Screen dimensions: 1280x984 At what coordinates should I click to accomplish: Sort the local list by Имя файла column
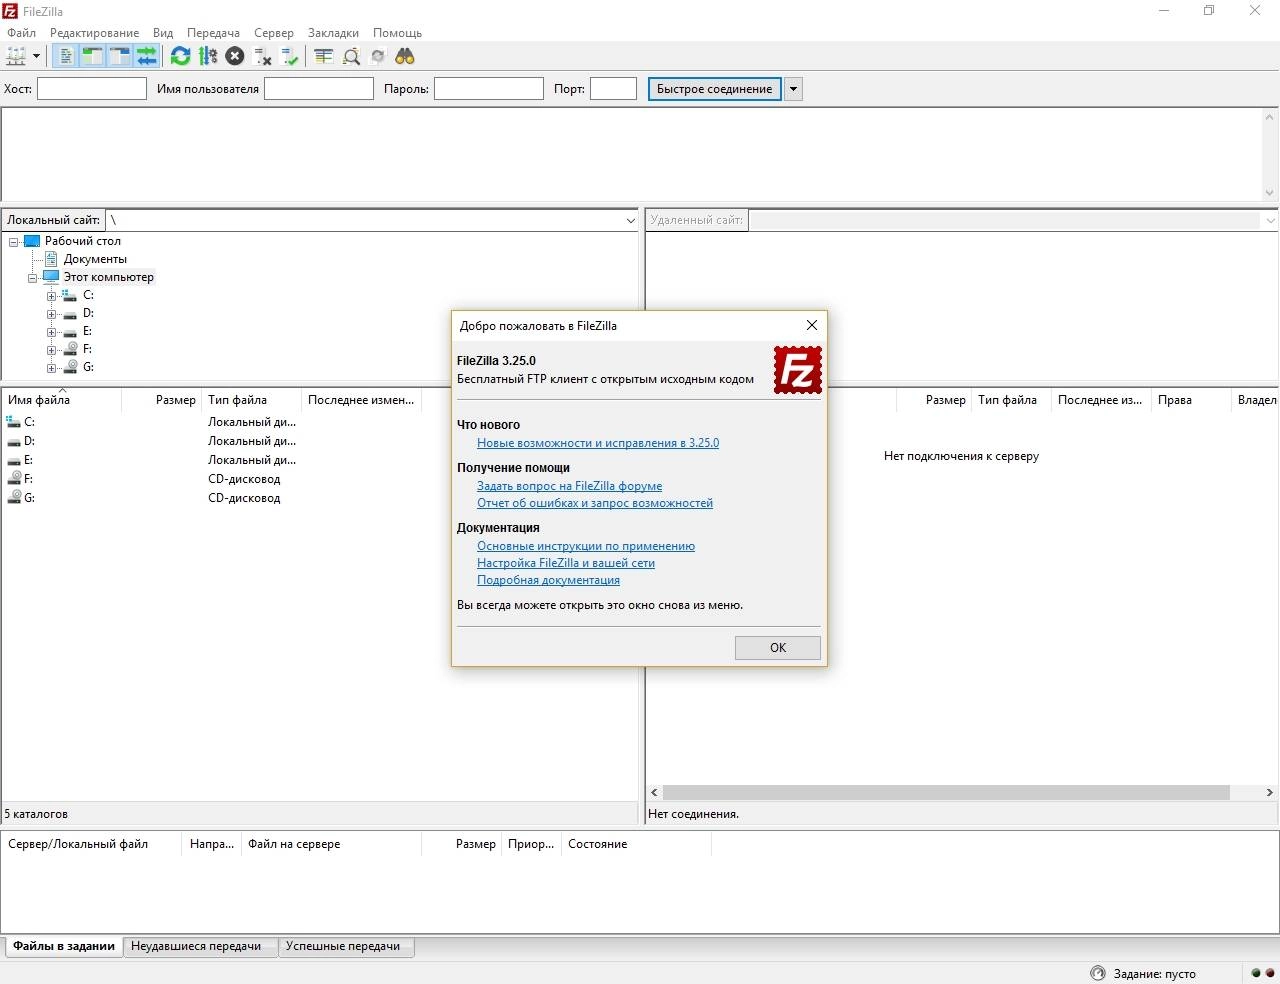(x=62, y=400)
